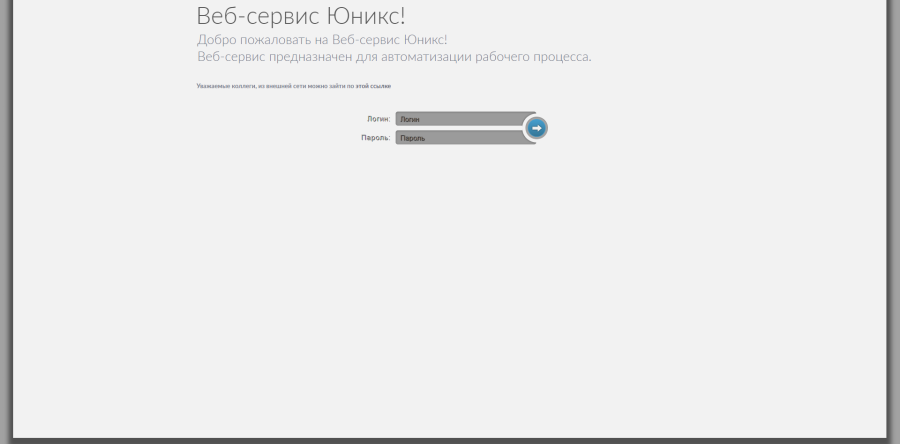This screenshot has width=900, height=444.
Task: Click the text about автоматизации рабочего процесса
Action: point(394,57)
